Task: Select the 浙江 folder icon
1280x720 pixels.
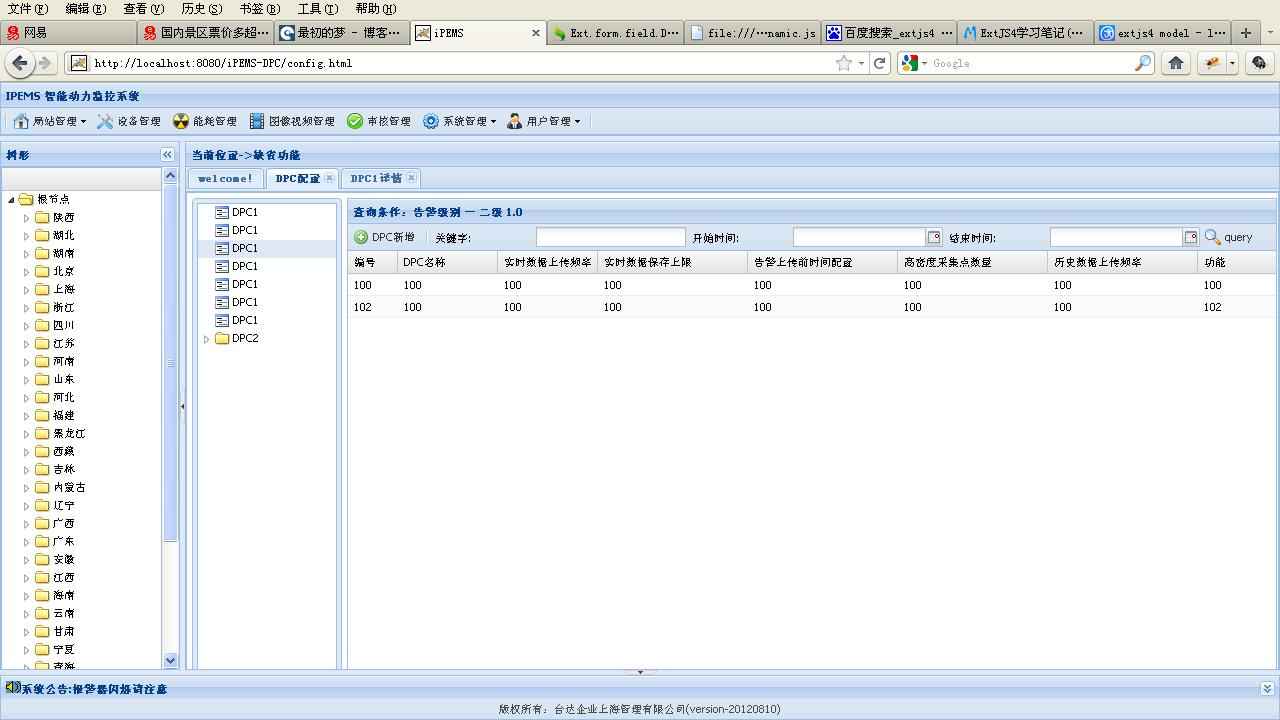Action: [42, 307]
